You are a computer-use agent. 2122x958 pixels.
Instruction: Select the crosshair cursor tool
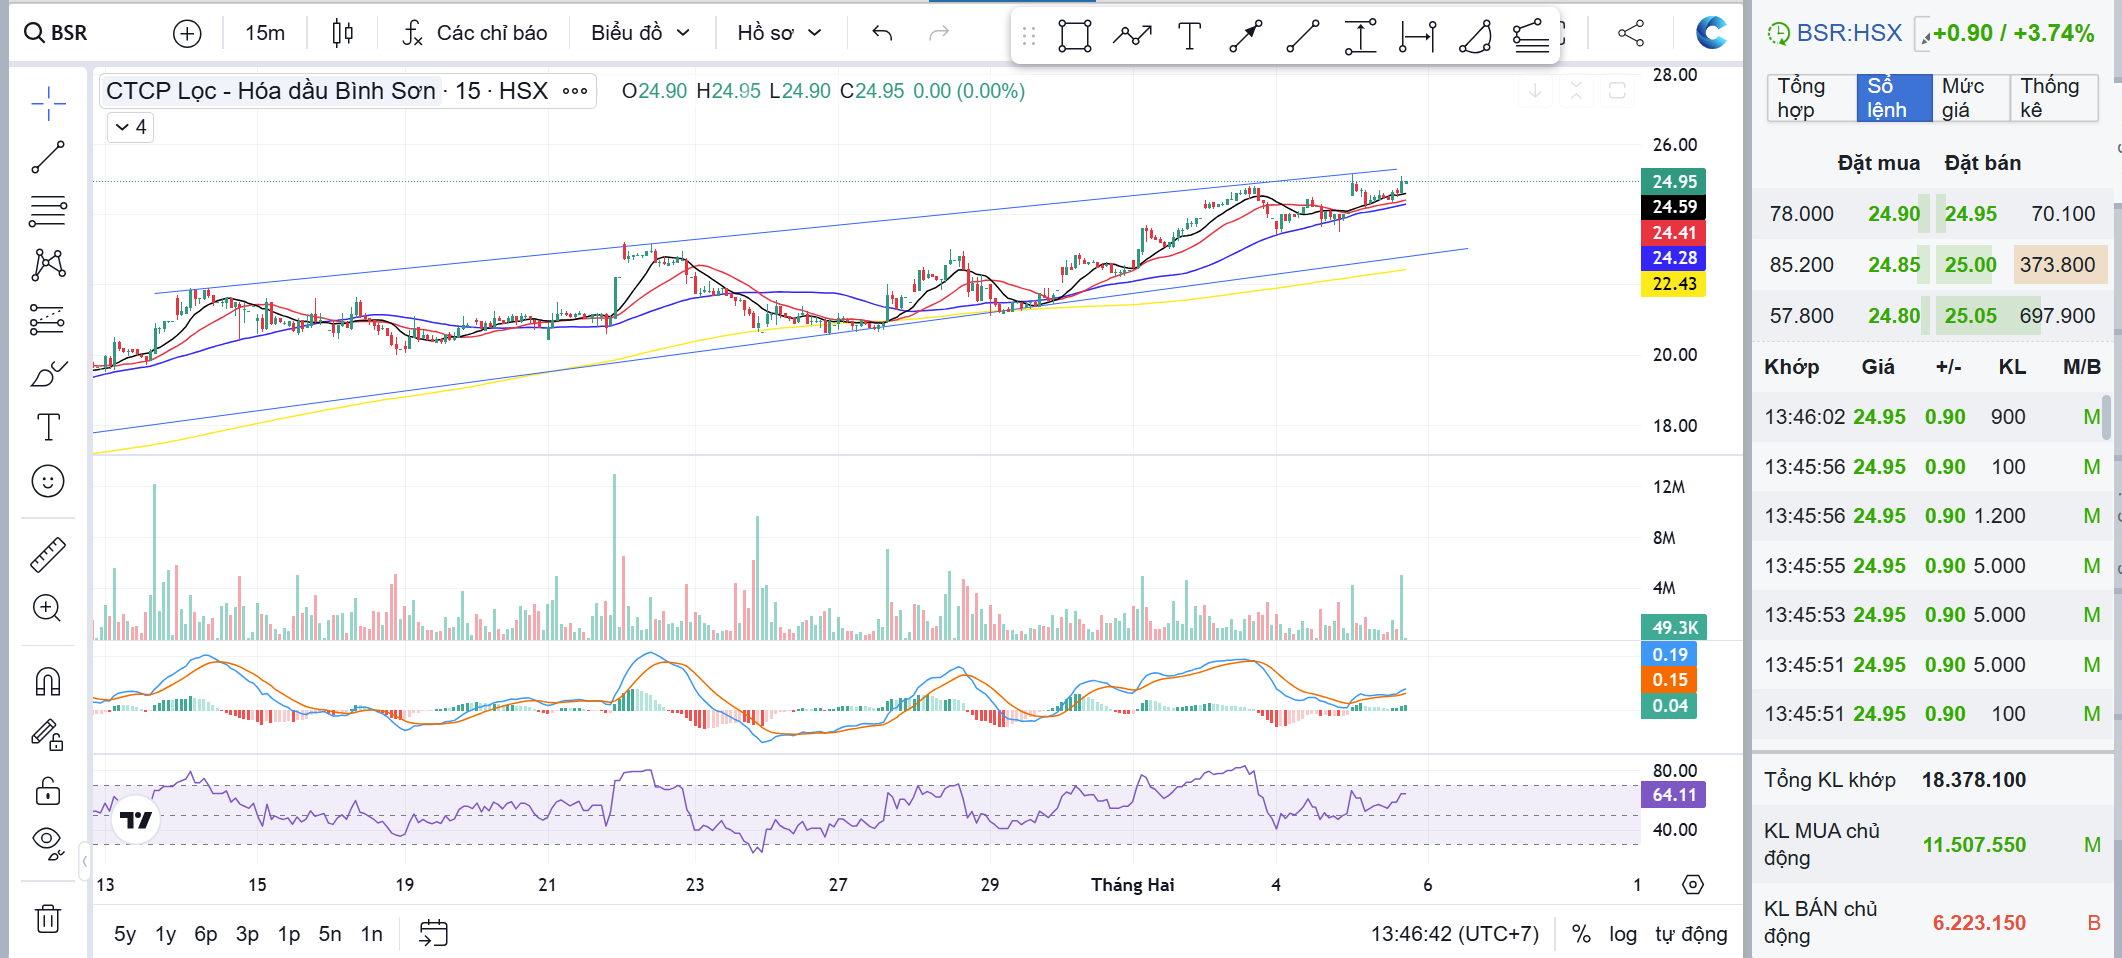click(x=48, y=103)
